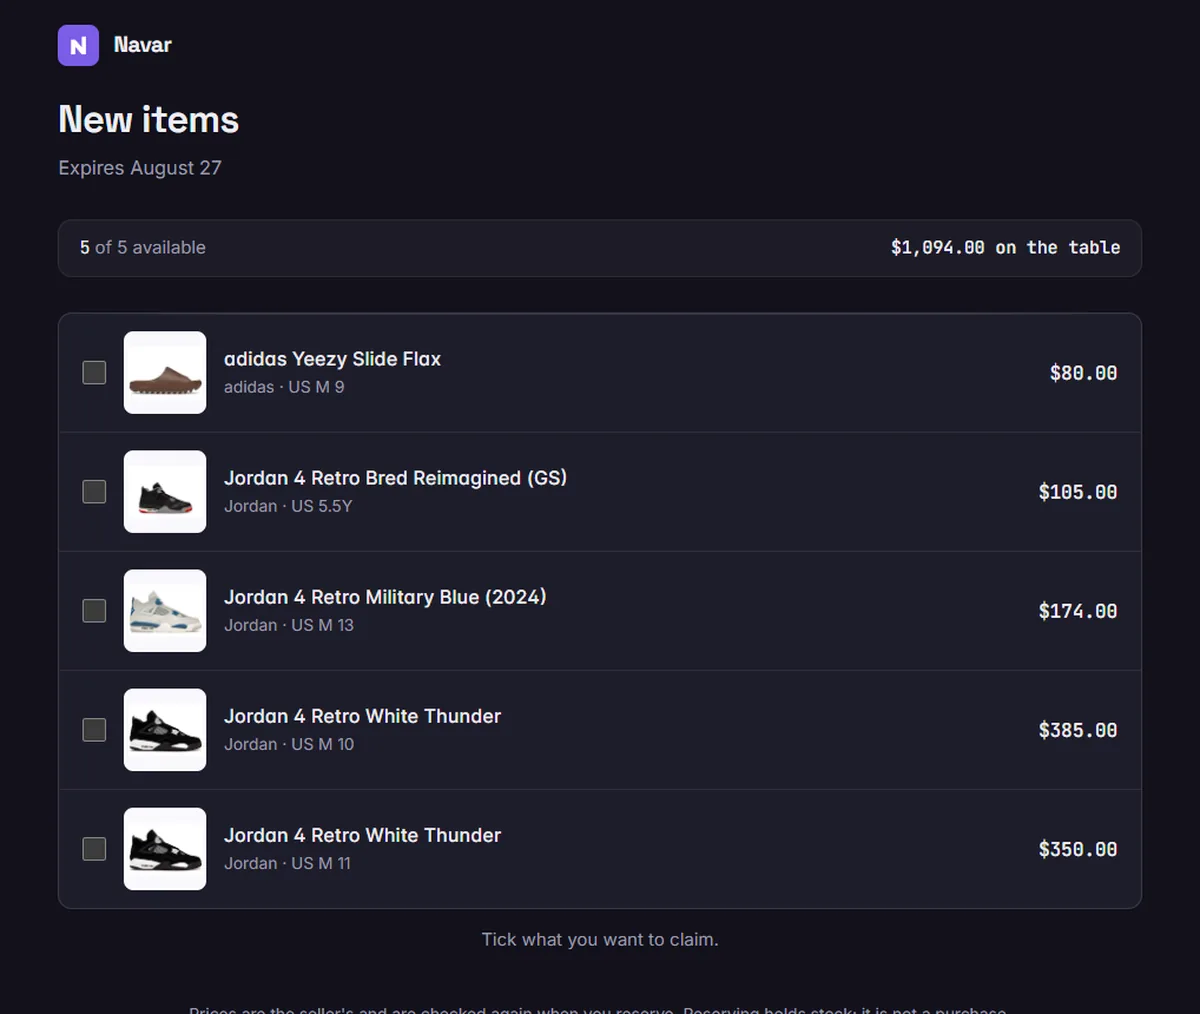
Task: Click the $105.00 price
Action: pyautogui.click(x=1078, y=492)
